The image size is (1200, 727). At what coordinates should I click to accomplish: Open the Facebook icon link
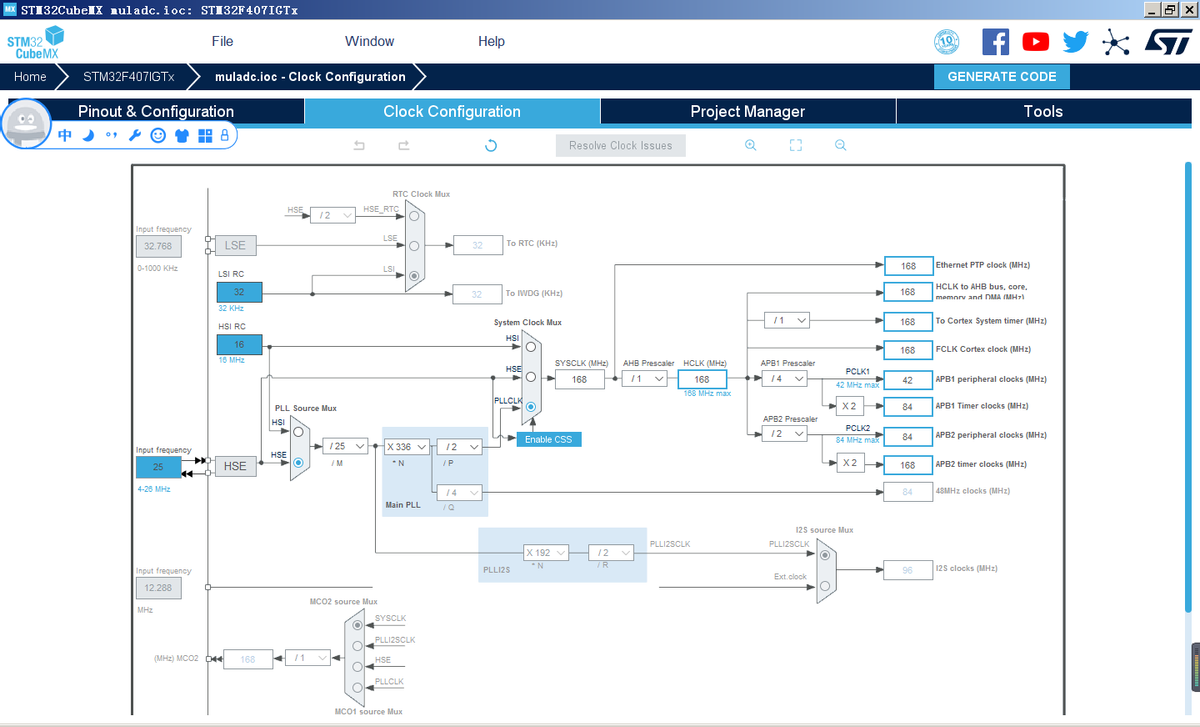click(996, 41)
